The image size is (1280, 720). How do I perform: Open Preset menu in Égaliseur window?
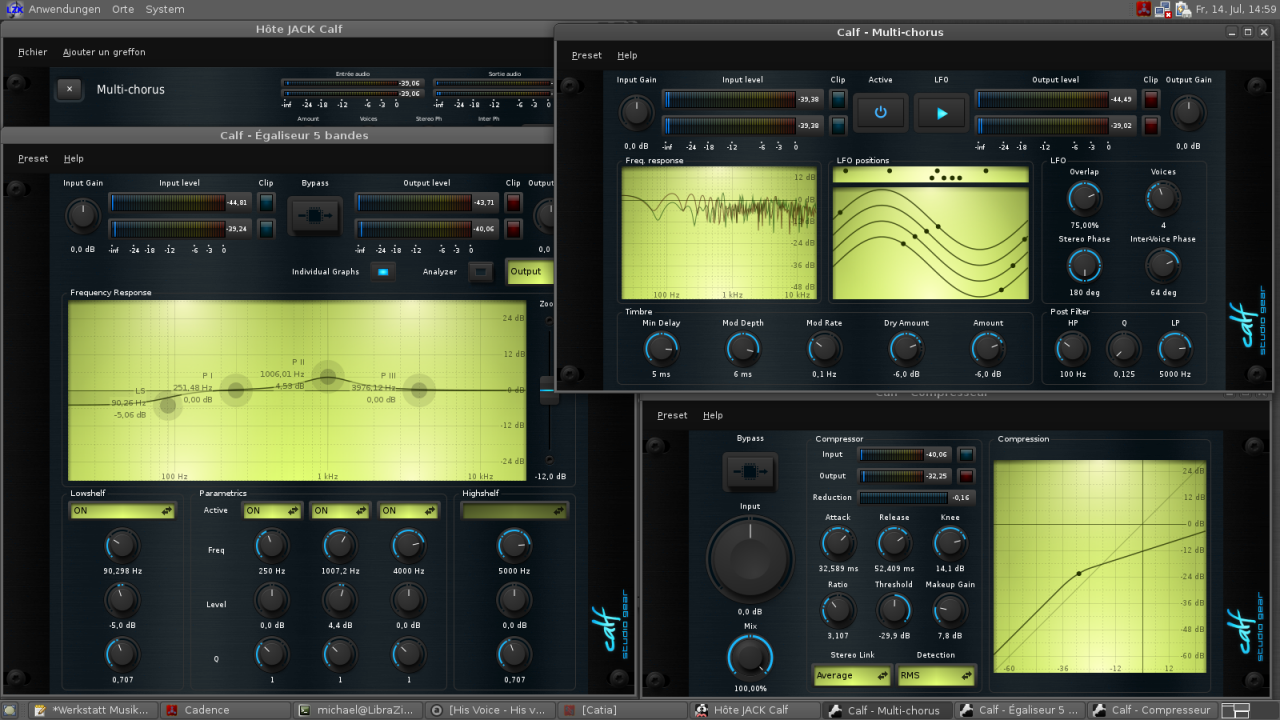[x=33, y=158]
